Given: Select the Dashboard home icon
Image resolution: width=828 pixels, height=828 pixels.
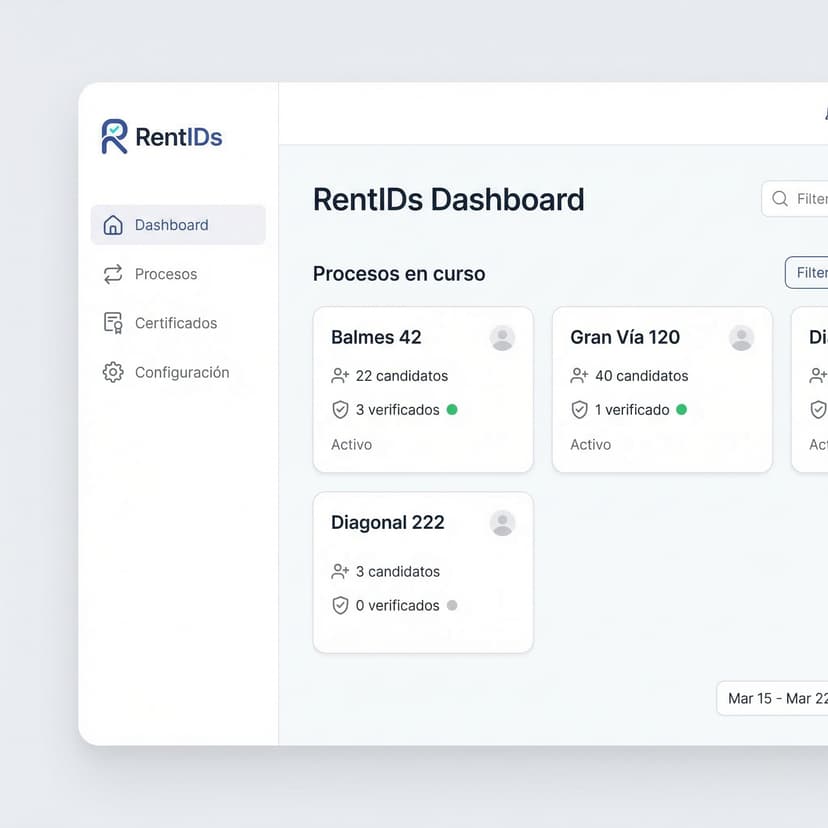Looking at the screenshot, I should 112,225.
